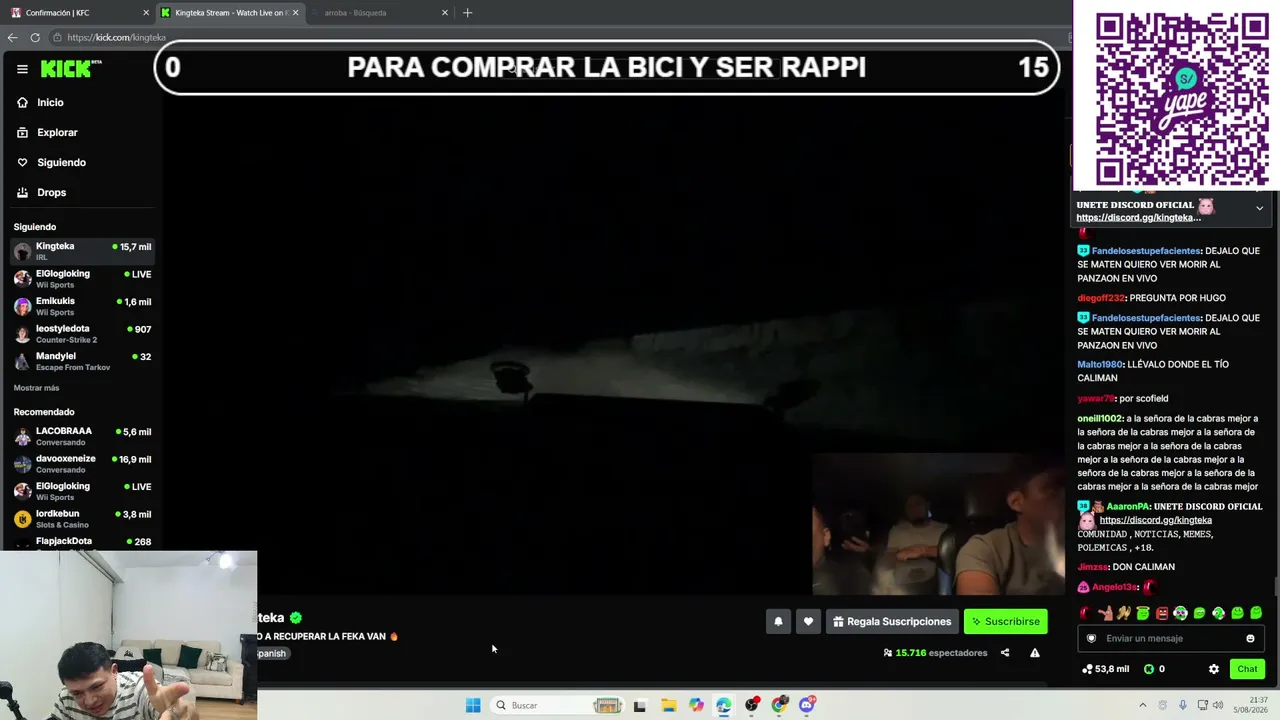Toggle the follow heart button
The height and width of the screenshot is (720, 1280).
tap(808, 621)
